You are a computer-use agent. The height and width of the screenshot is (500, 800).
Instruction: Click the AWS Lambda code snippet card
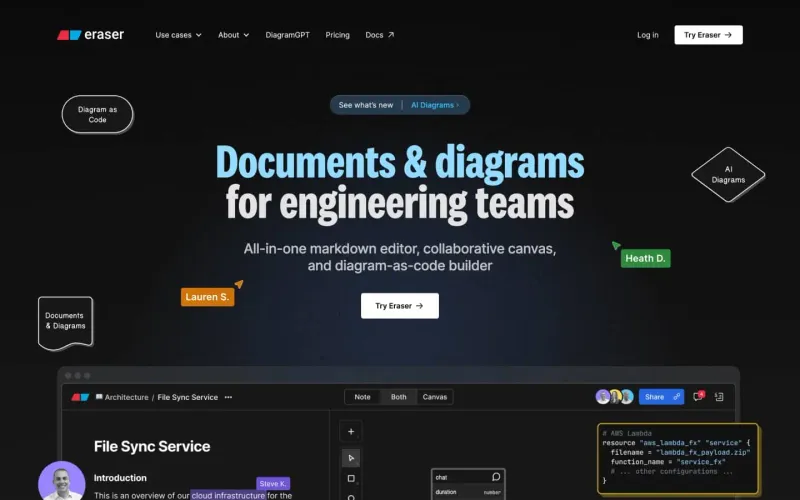tap(678, 458)
